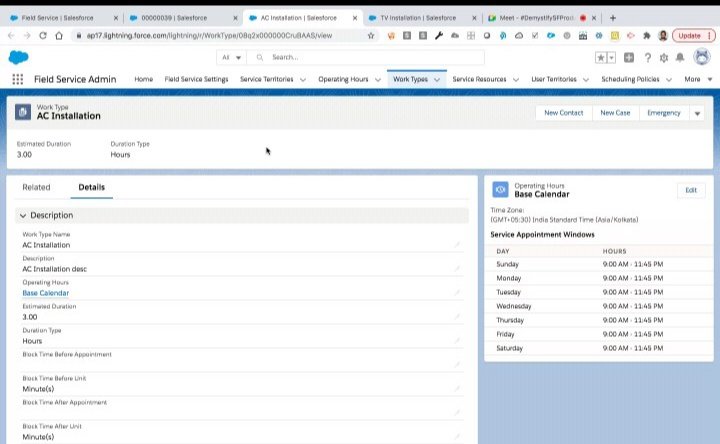Open the user profile avatar
The image size is (720, 444).
click(x=702, y=57)
